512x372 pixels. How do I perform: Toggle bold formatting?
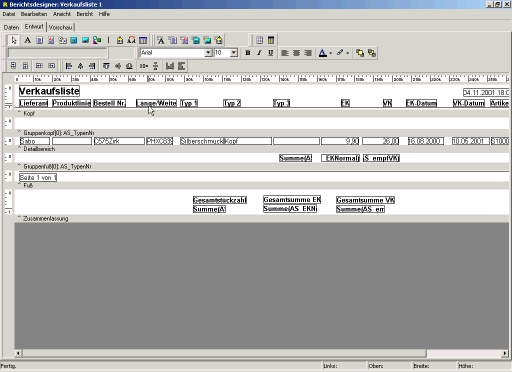(x=248, y=53)
